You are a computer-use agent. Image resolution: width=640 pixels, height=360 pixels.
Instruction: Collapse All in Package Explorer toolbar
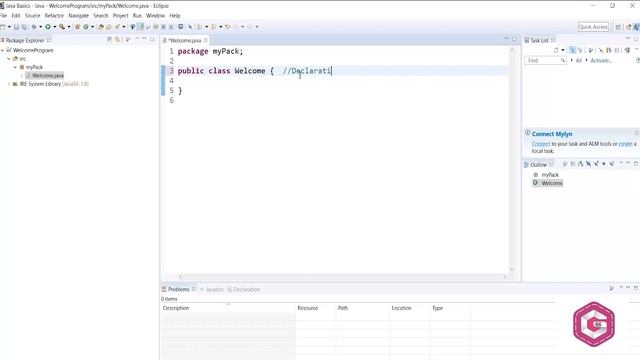[109, 40]
